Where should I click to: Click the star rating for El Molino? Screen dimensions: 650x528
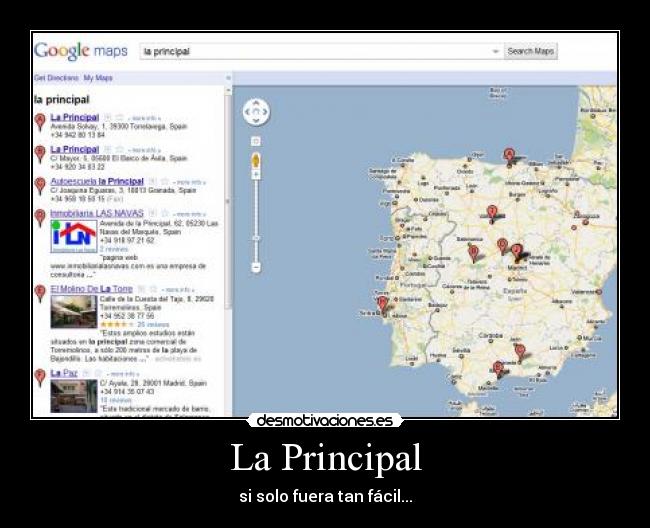pos(117,325)
